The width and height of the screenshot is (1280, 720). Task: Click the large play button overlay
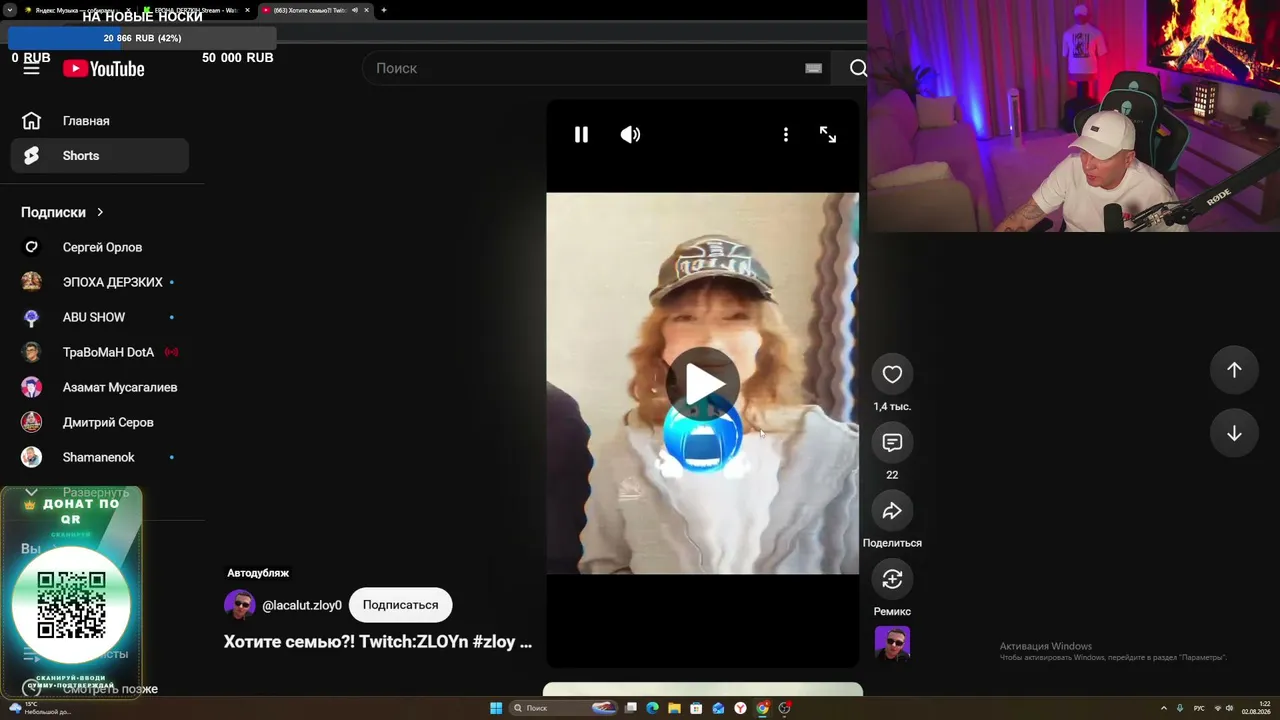click(x=703, y=383)
